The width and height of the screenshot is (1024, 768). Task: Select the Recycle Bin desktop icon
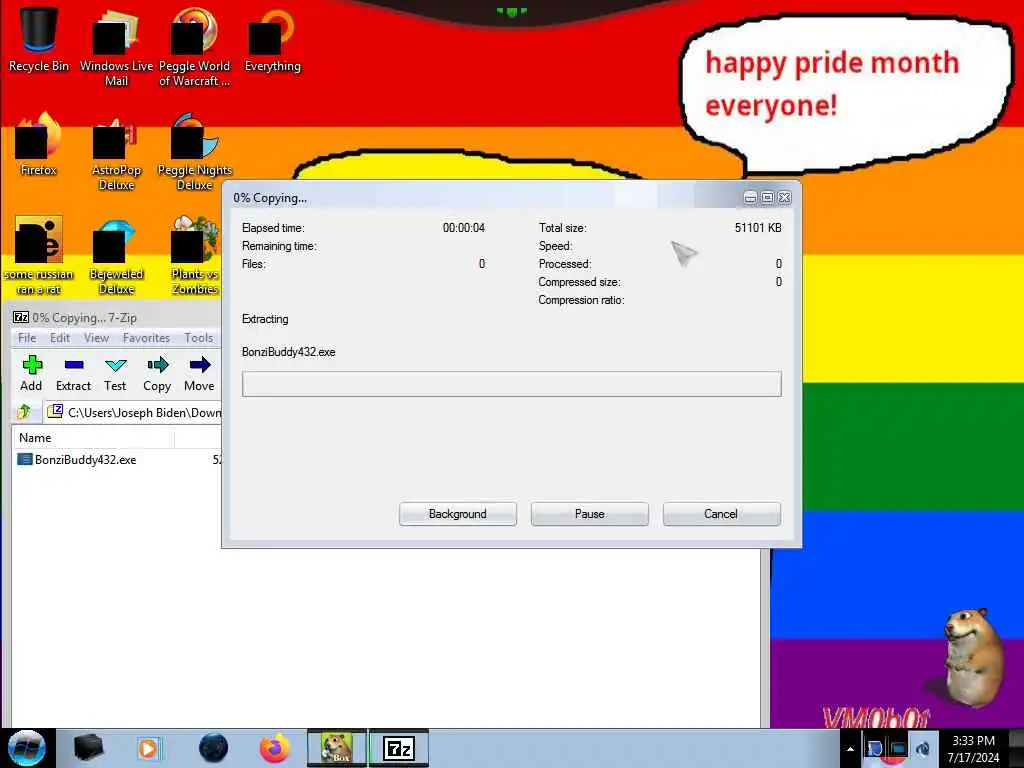39,39
